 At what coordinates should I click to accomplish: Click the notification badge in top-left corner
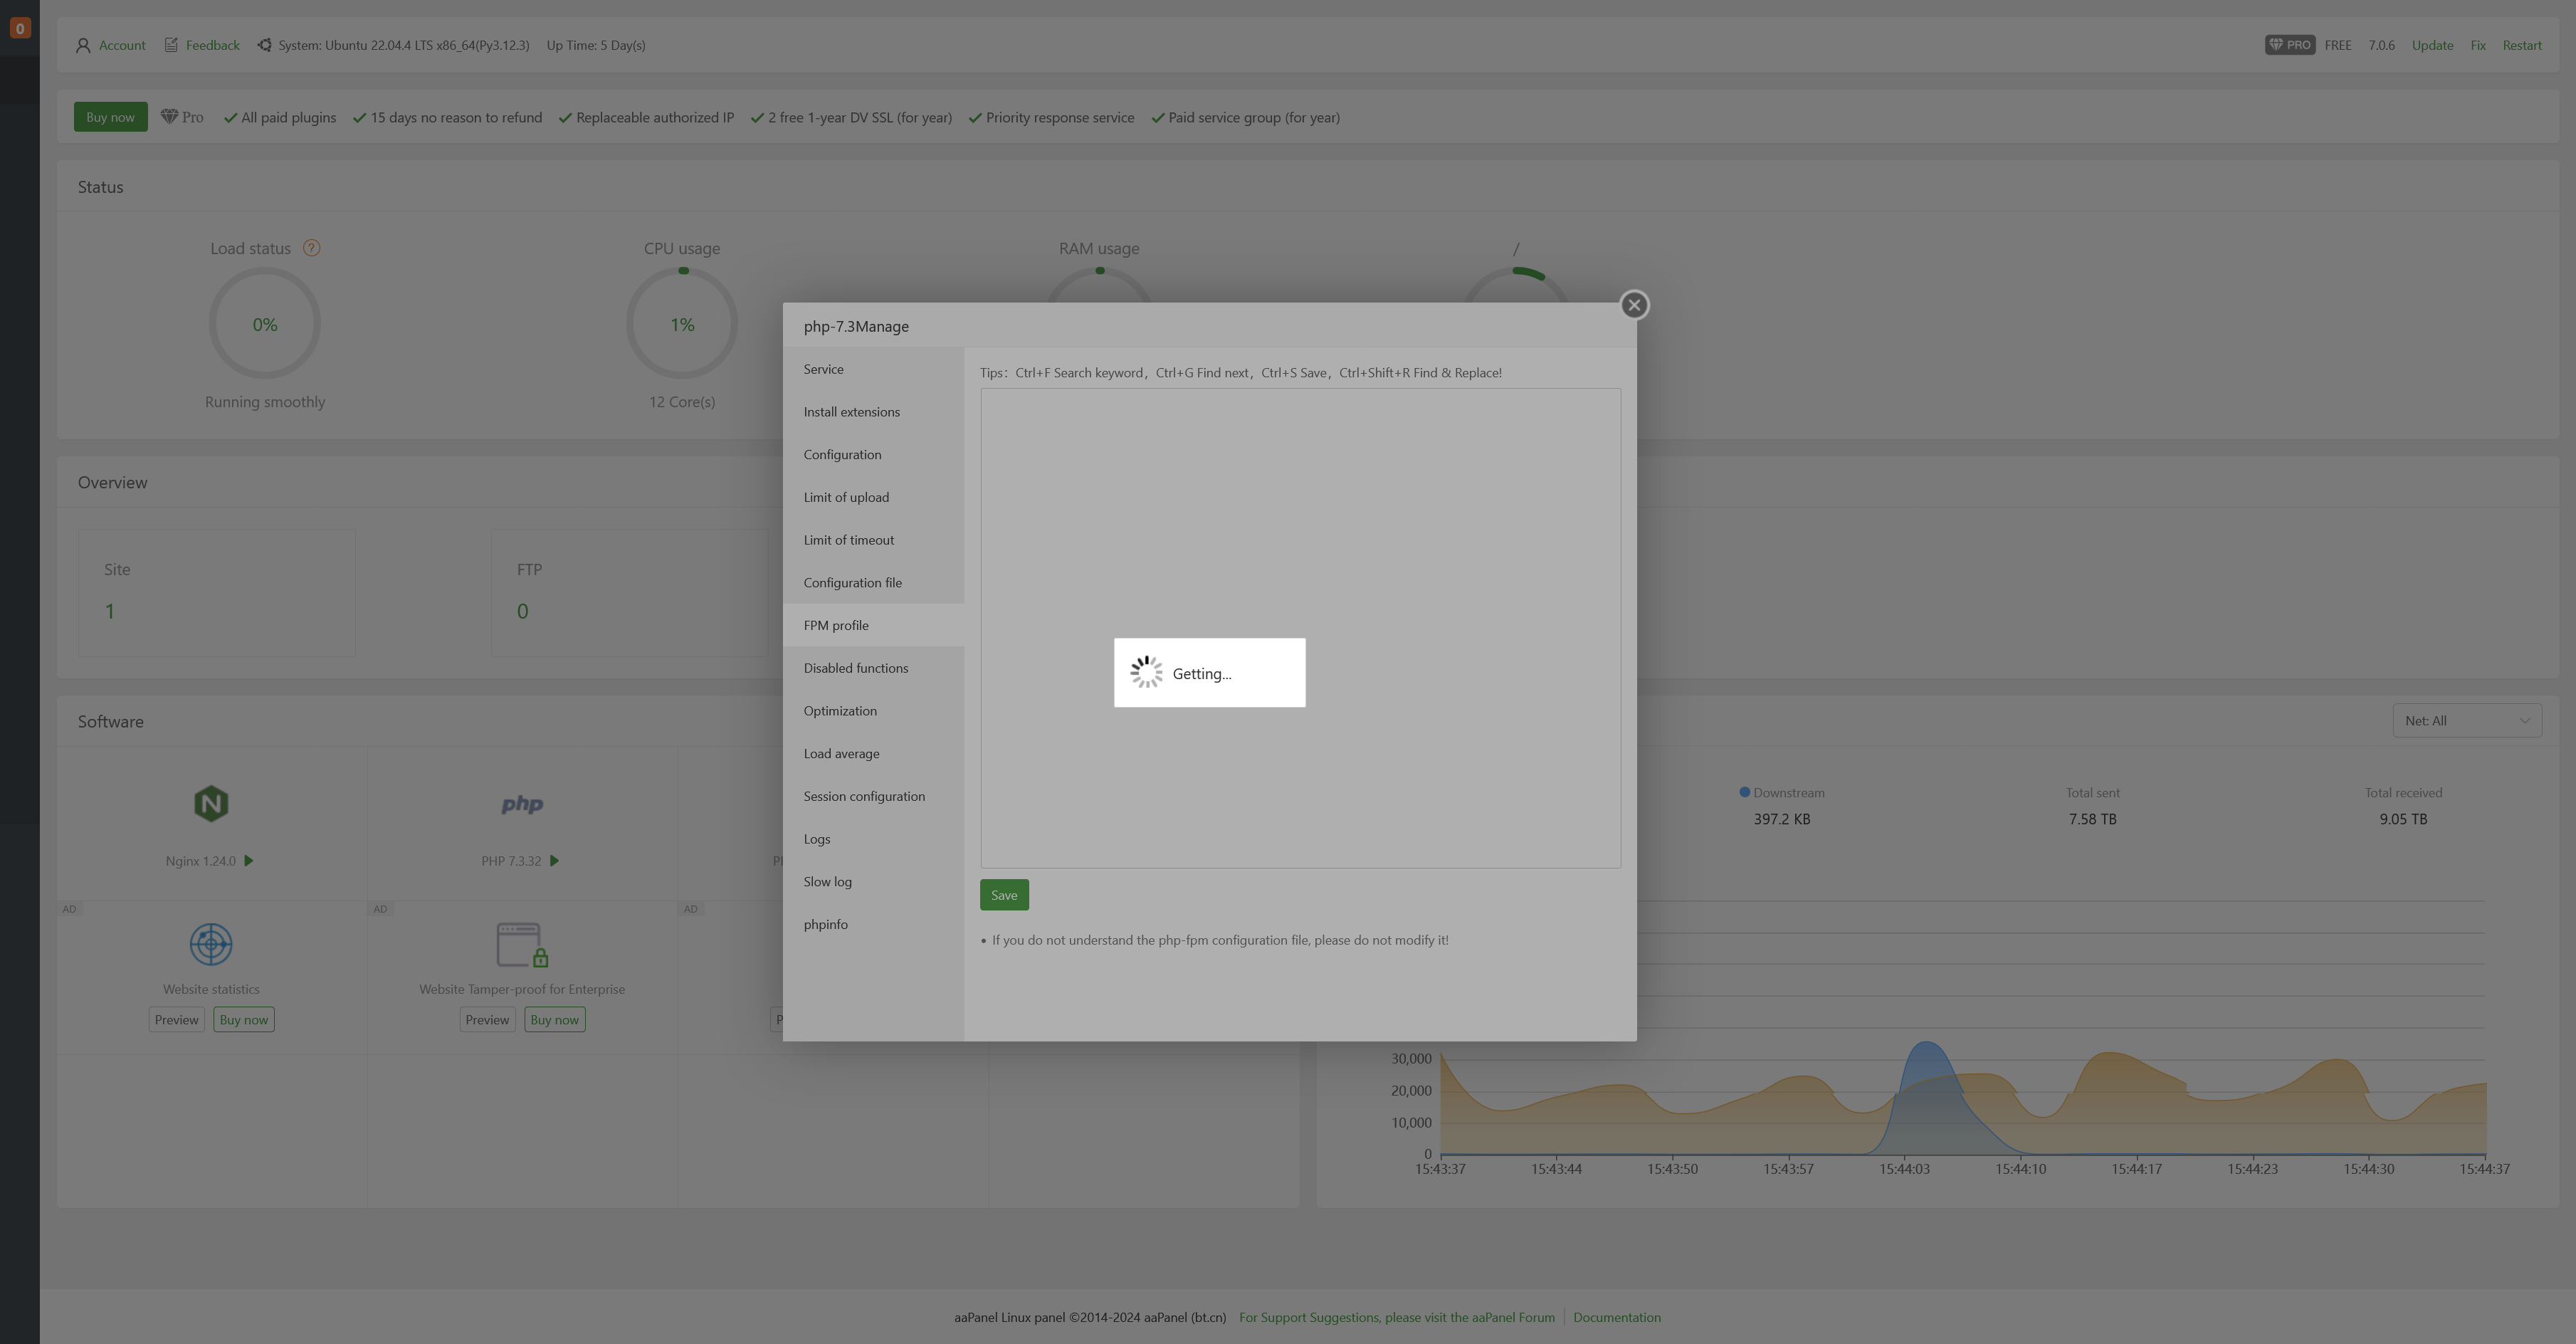(x=20, y=27)
